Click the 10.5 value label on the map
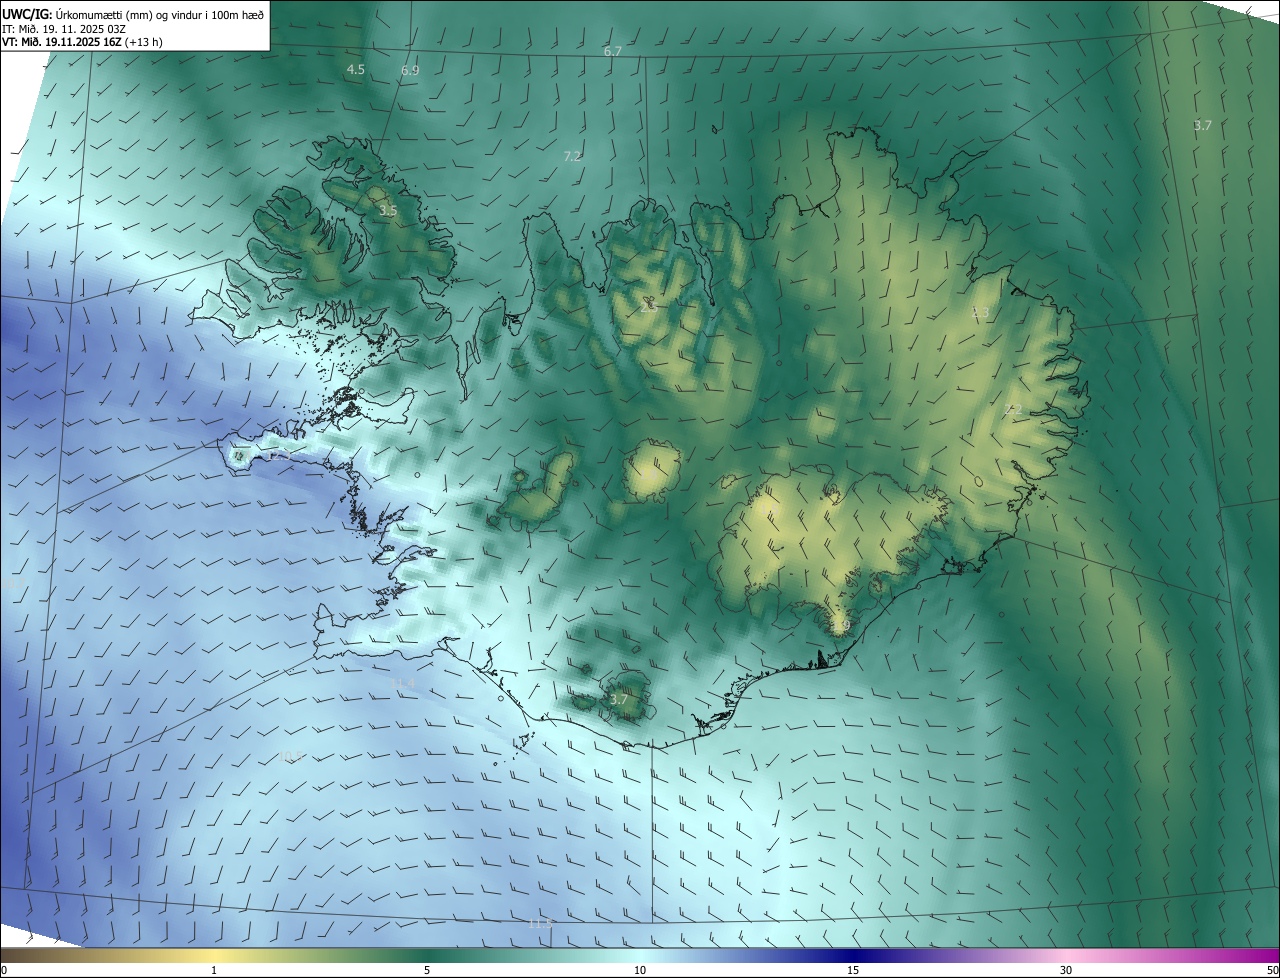This screenshot has width=1280, height=978. pos(290,757)
